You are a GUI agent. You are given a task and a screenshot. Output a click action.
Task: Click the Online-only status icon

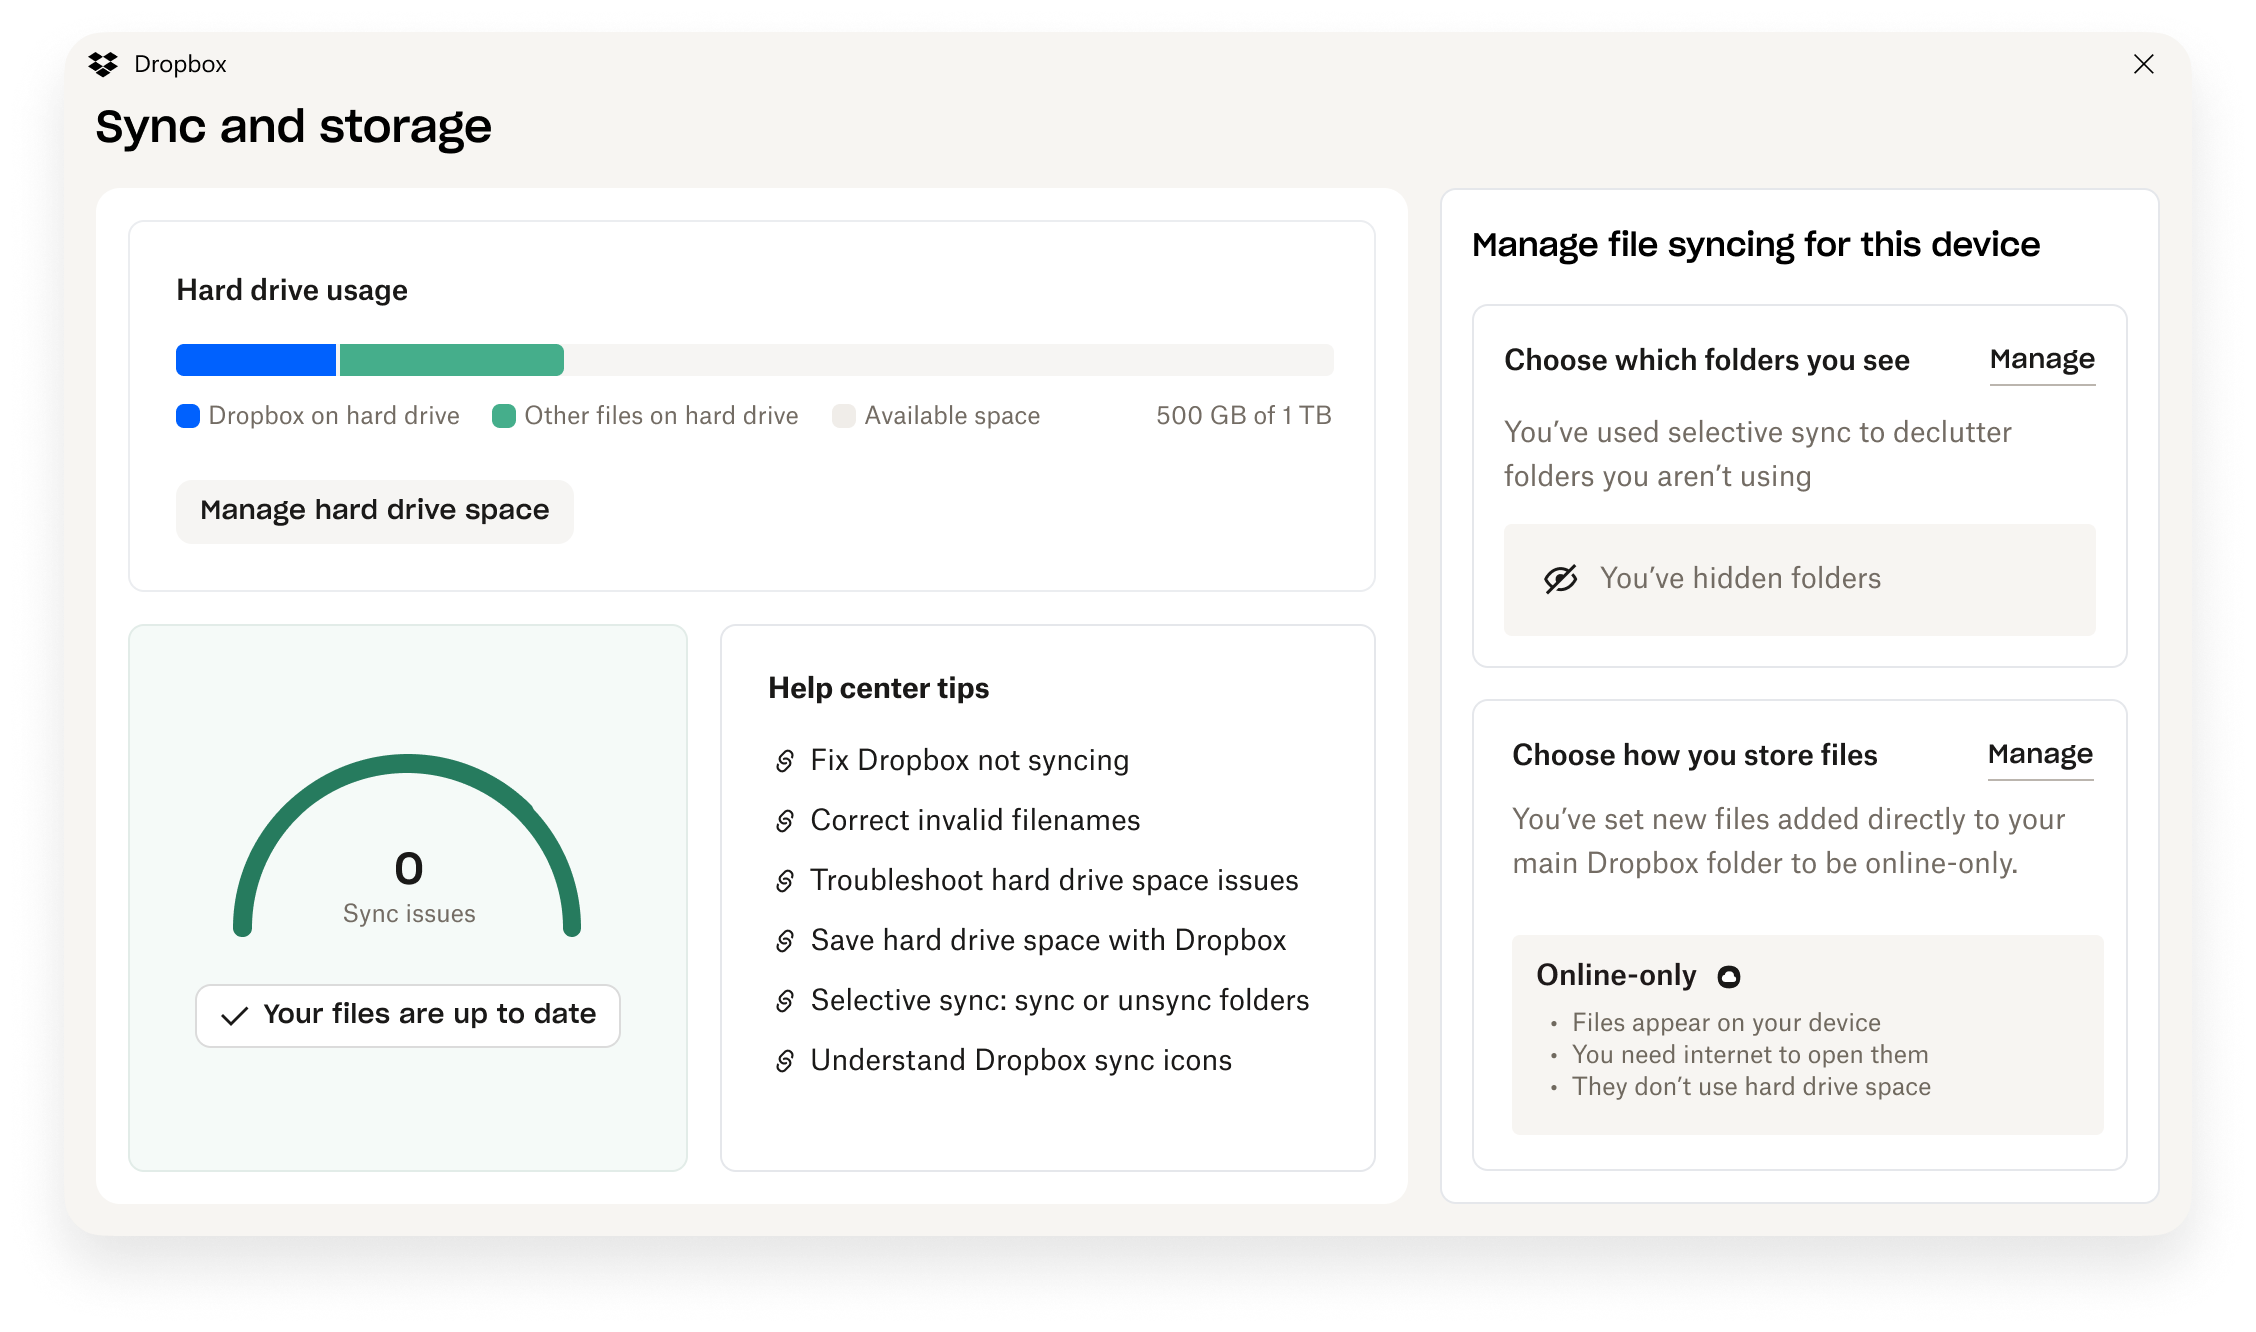coord(1729,975)
